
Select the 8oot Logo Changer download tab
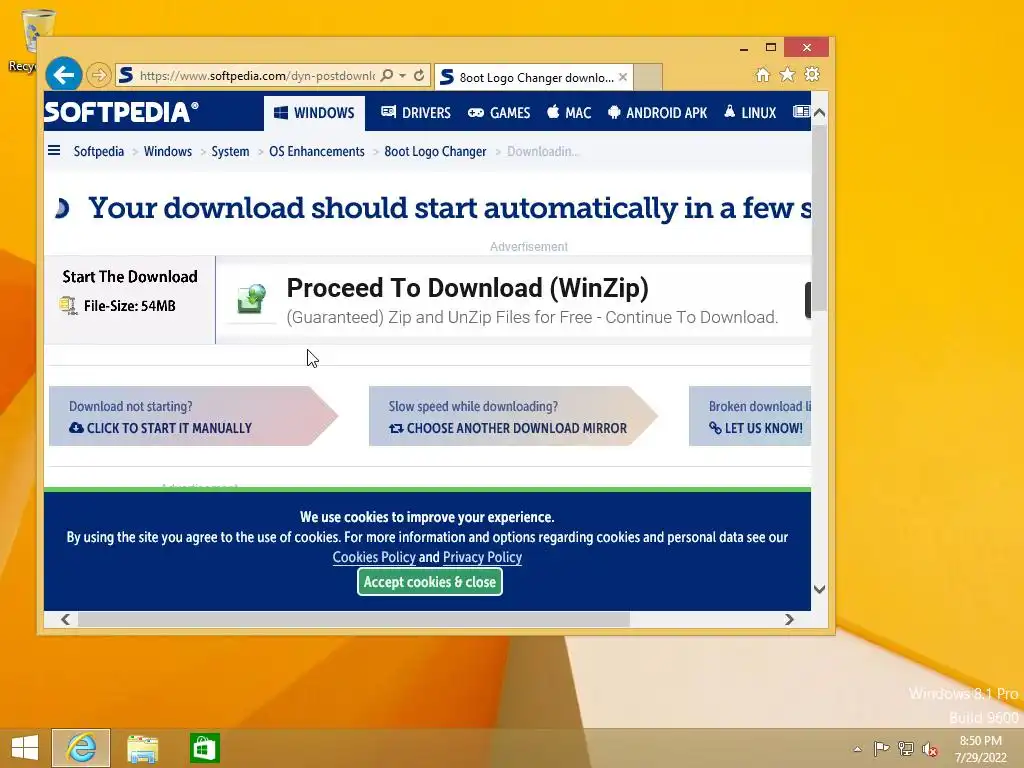pos(532,77)
